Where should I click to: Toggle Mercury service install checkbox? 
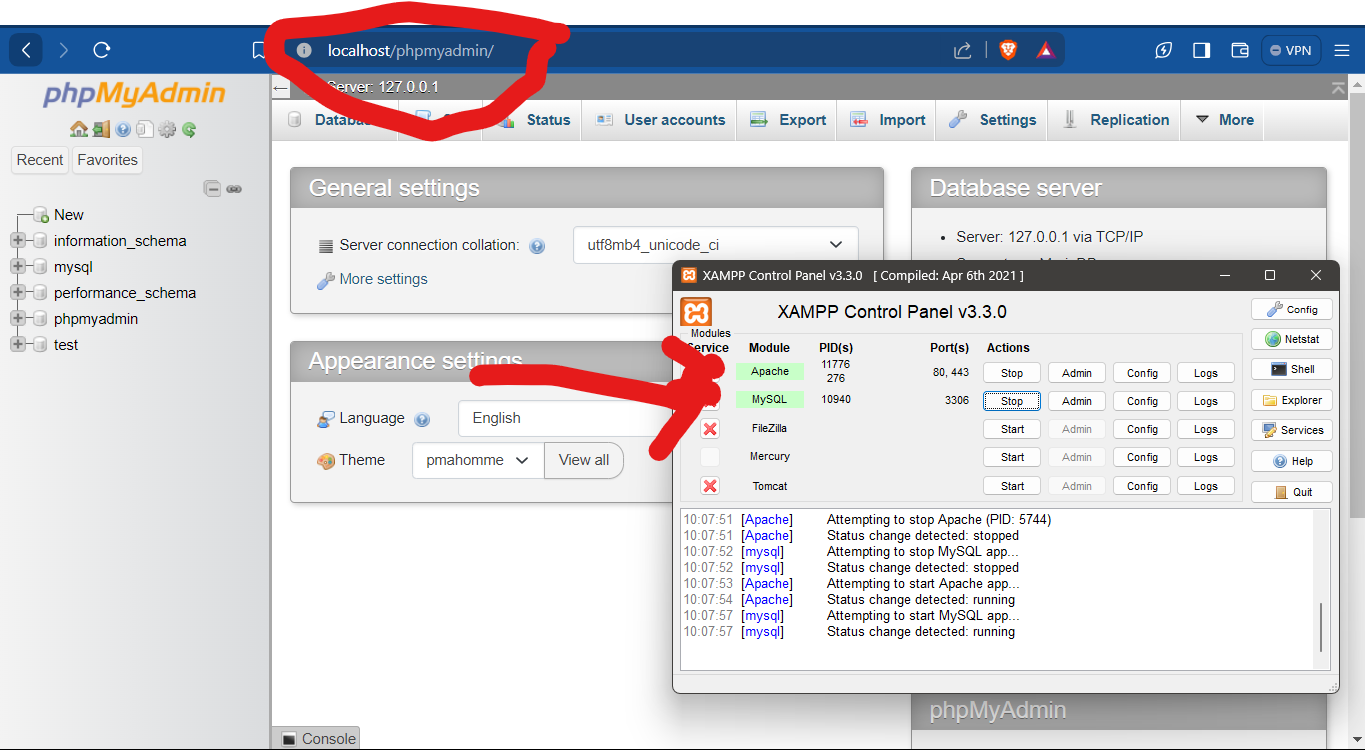tap(710, 457)
